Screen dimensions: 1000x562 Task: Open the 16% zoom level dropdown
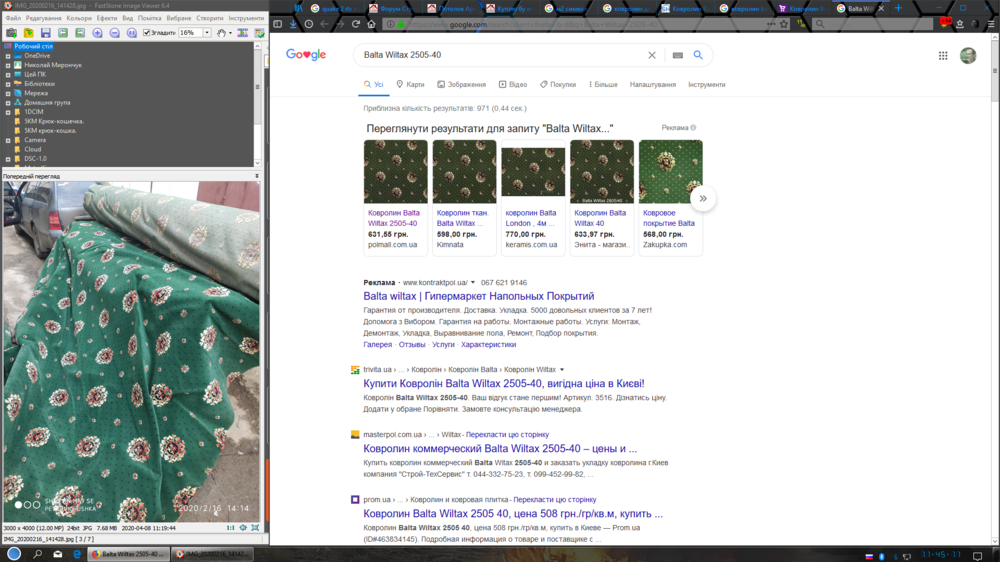[207, 33]
